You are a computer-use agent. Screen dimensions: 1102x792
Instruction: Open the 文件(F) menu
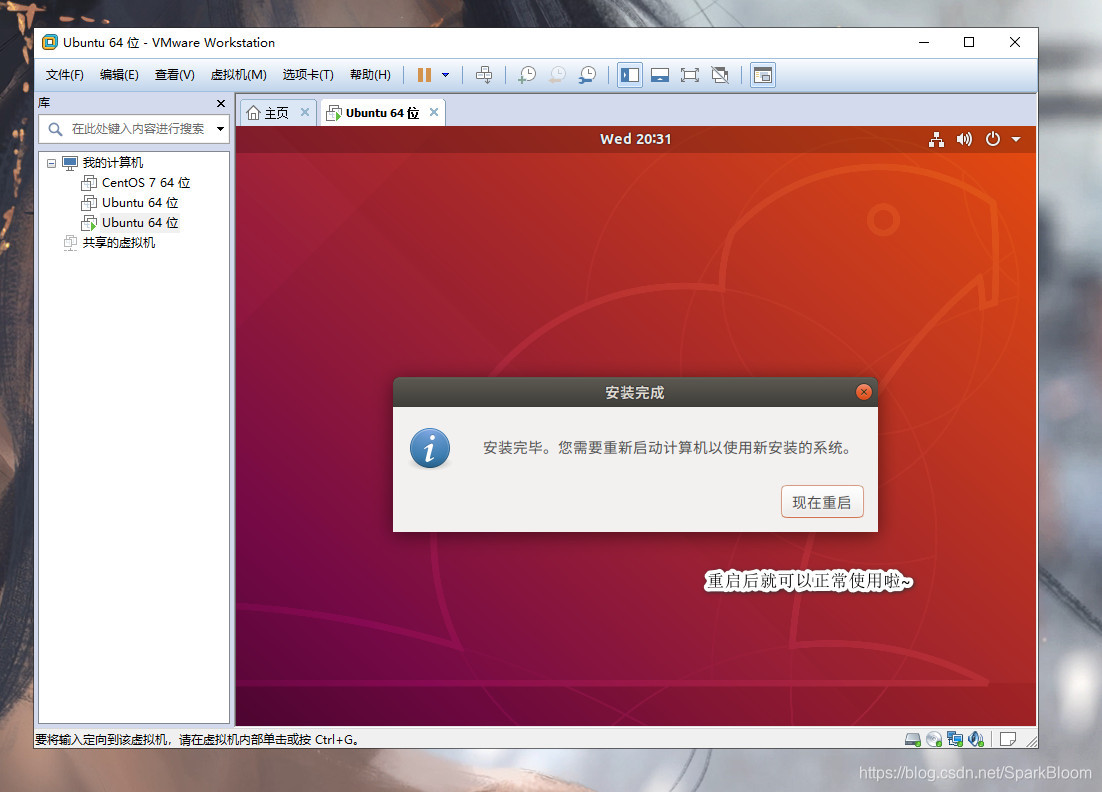pyautogui.click(x=65, y=75)
